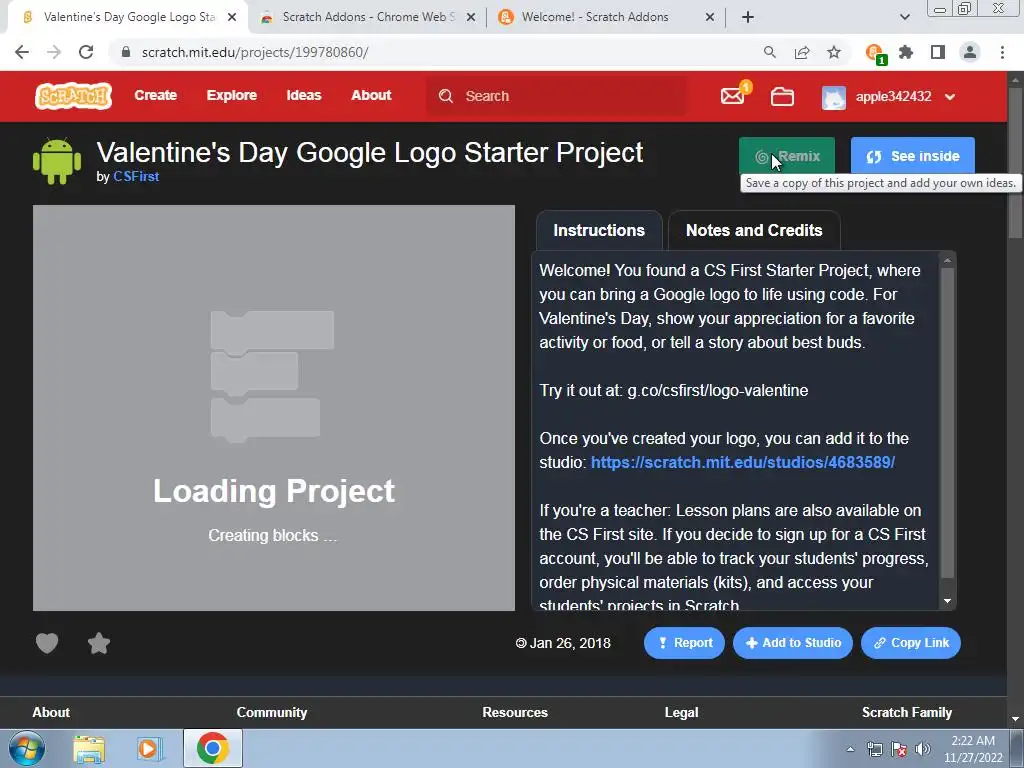
Task: Click the Action Center flag tray icon
Action: click(899, 749)
